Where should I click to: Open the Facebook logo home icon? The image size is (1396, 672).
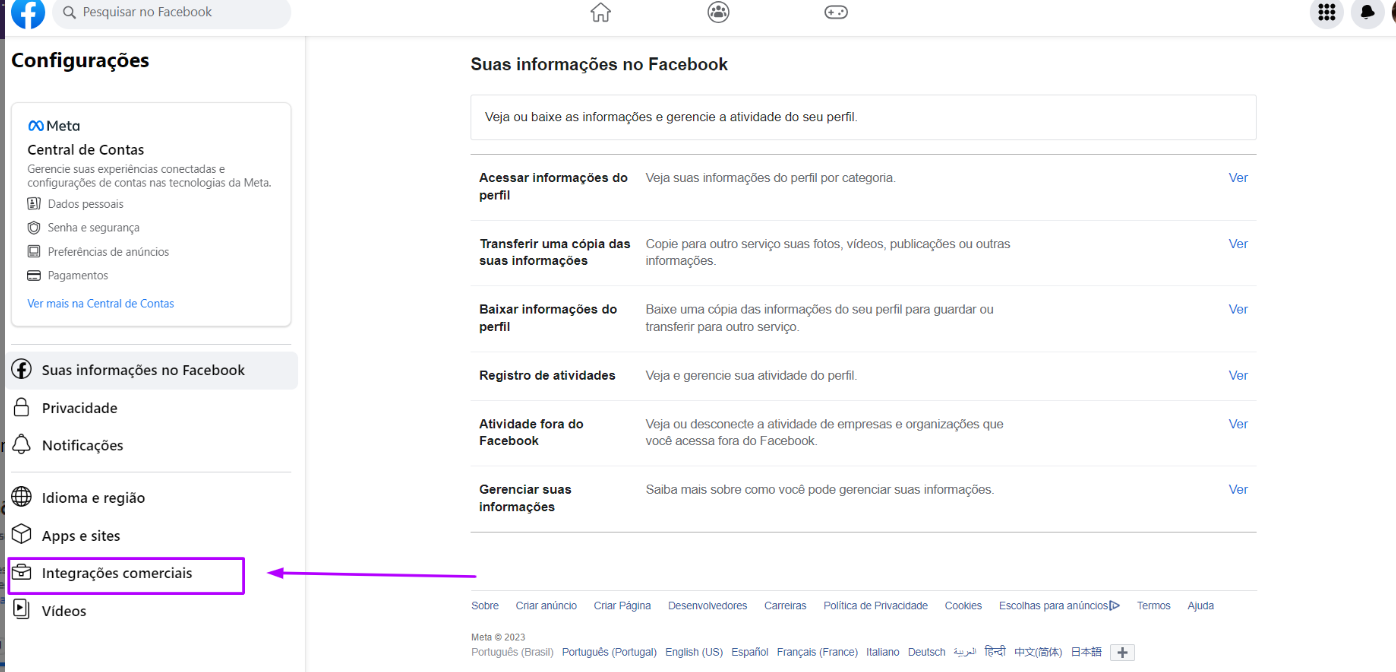[x=28, y=13]
